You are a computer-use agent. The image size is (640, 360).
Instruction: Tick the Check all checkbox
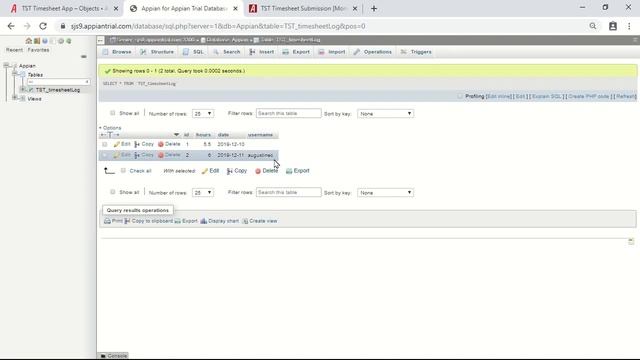pos(123,171)
